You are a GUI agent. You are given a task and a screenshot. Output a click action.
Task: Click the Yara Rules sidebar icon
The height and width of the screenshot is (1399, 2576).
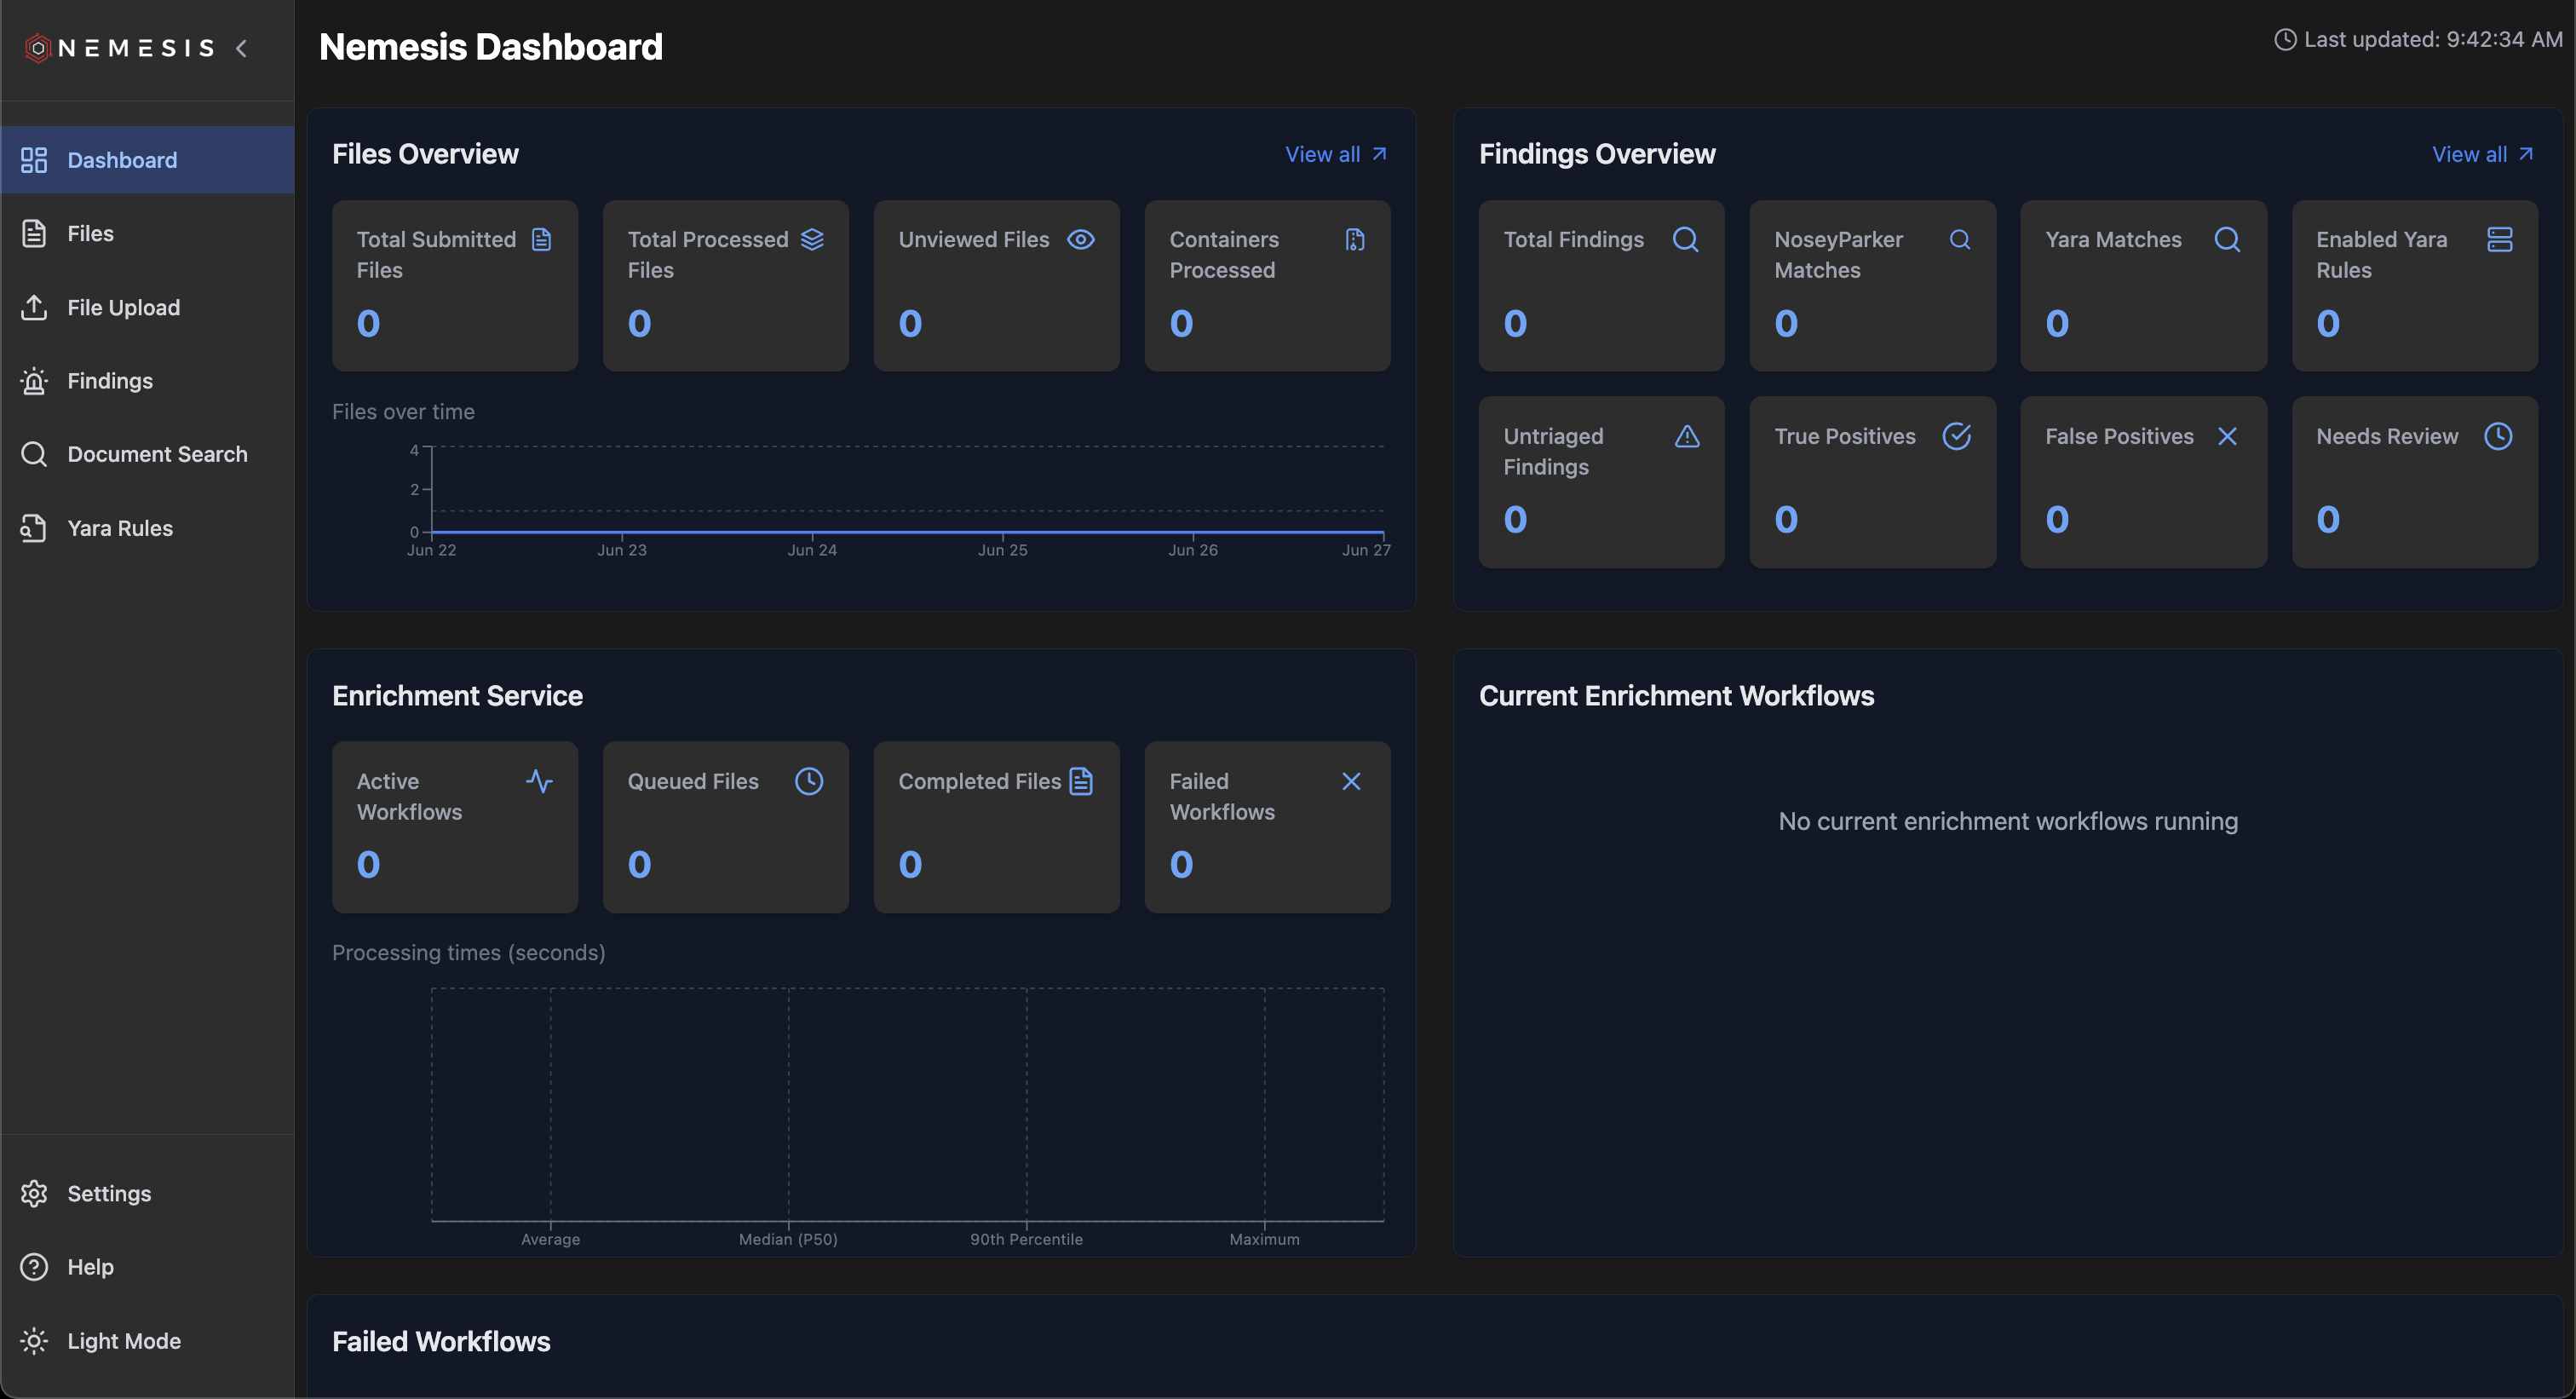34,528
